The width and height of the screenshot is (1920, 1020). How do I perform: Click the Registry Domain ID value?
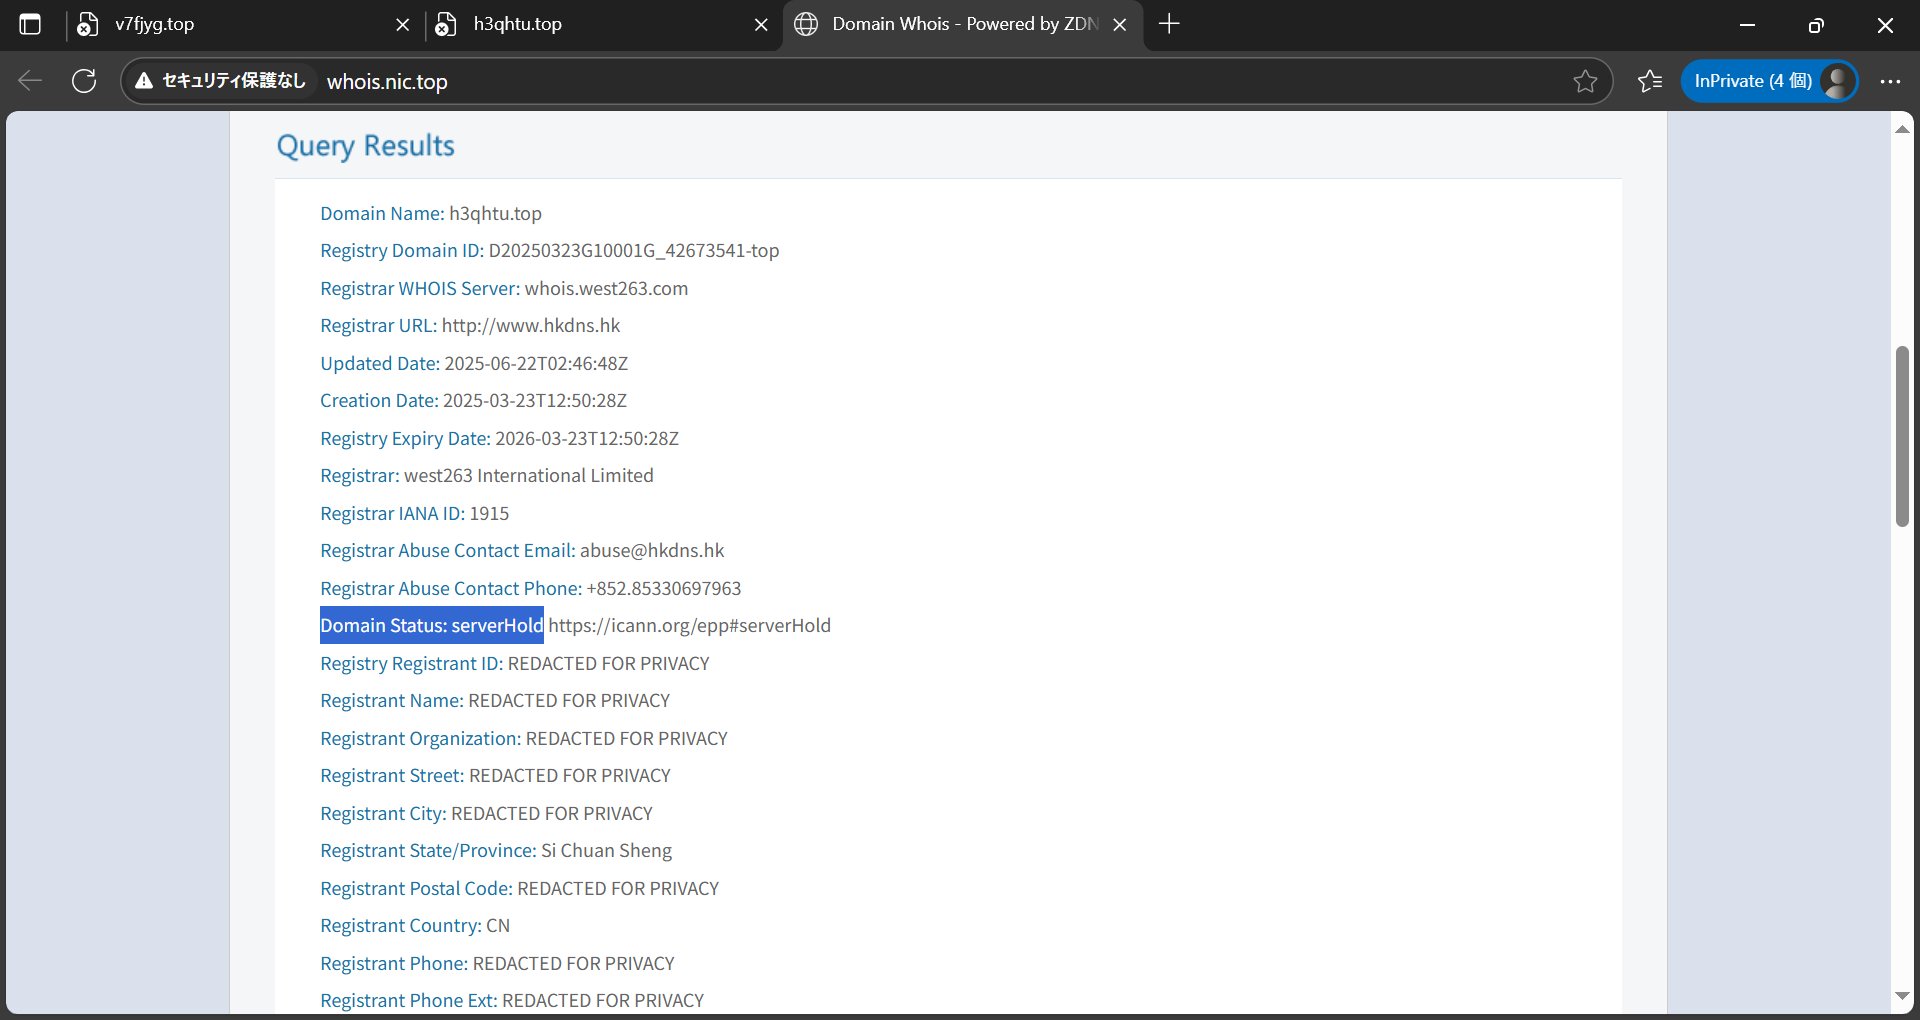click(633, 251)
